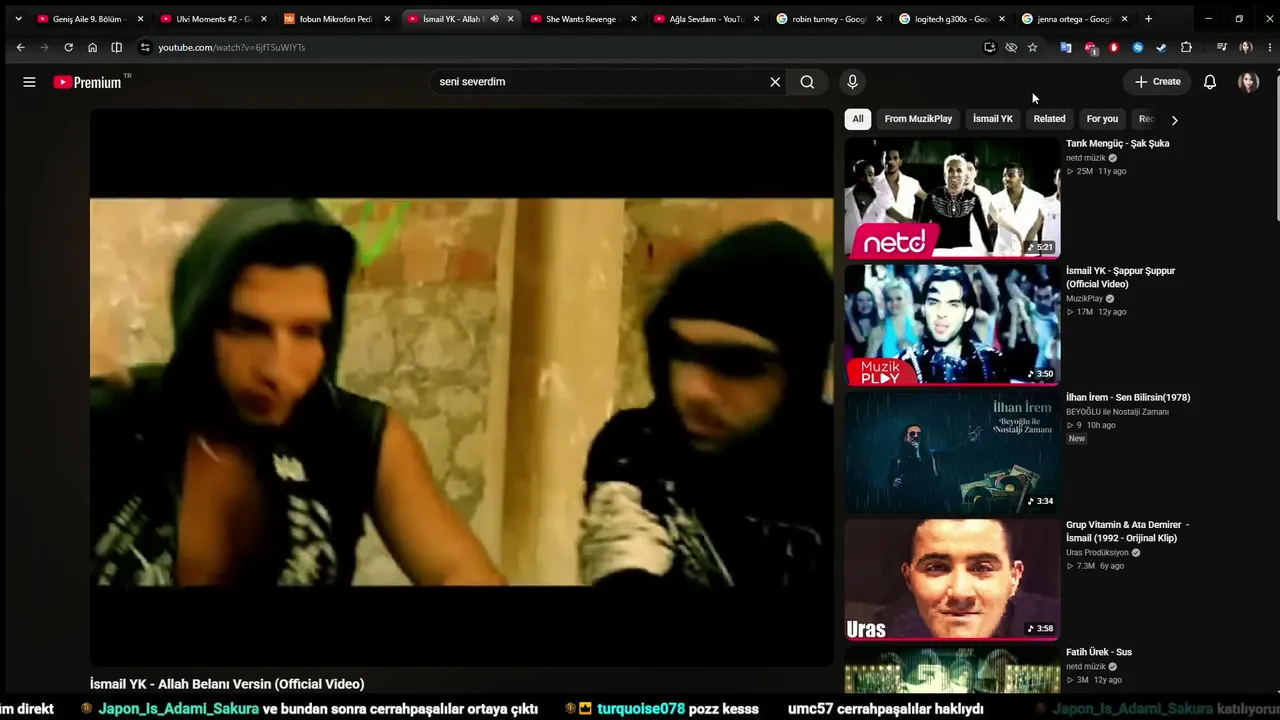The width and height of the screenshot is (1280, 720).
Task: Switch to the Geniş Aile 9. Bölüm tab
Action: point(88,19)
